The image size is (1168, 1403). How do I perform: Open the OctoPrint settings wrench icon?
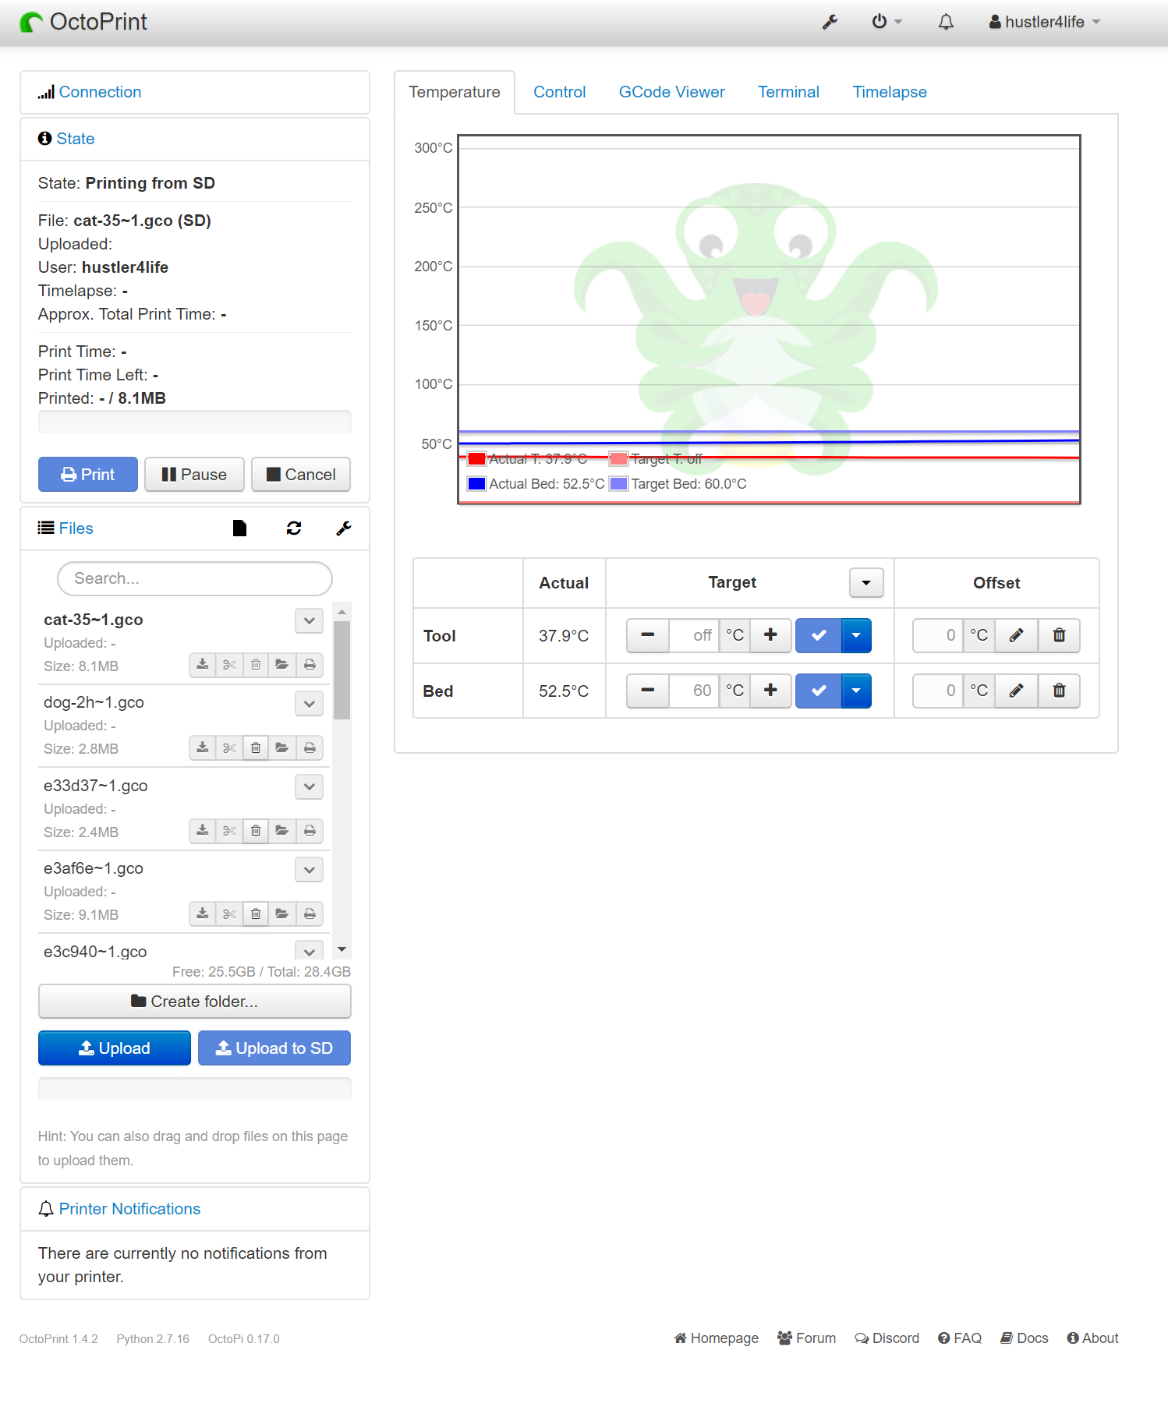(829, 22)
